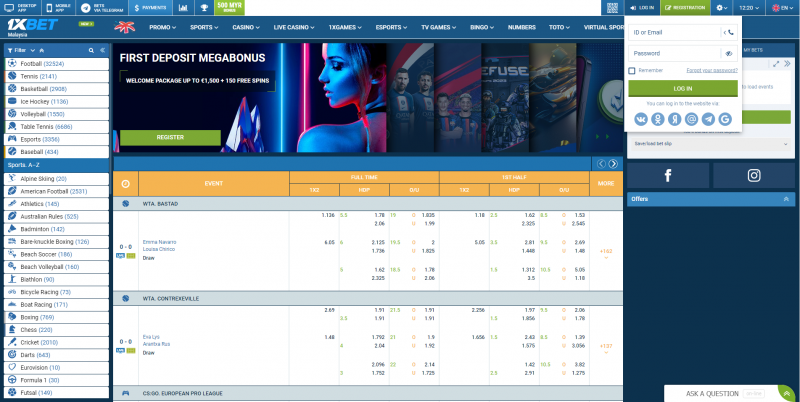Collapse the sports sidebar with double-arrow icon
The image size is (800, 402).
[103, 51]
